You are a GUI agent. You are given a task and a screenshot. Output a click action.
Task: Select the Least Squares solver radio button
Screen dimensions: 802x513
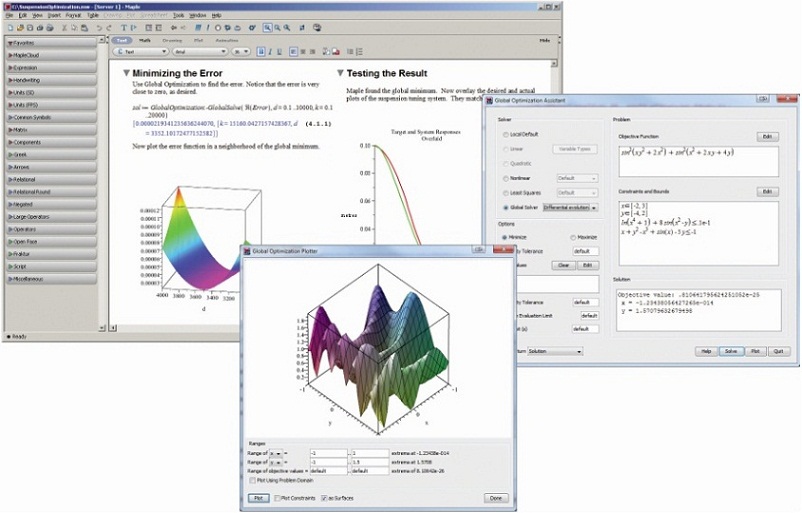tap(505, 193)
